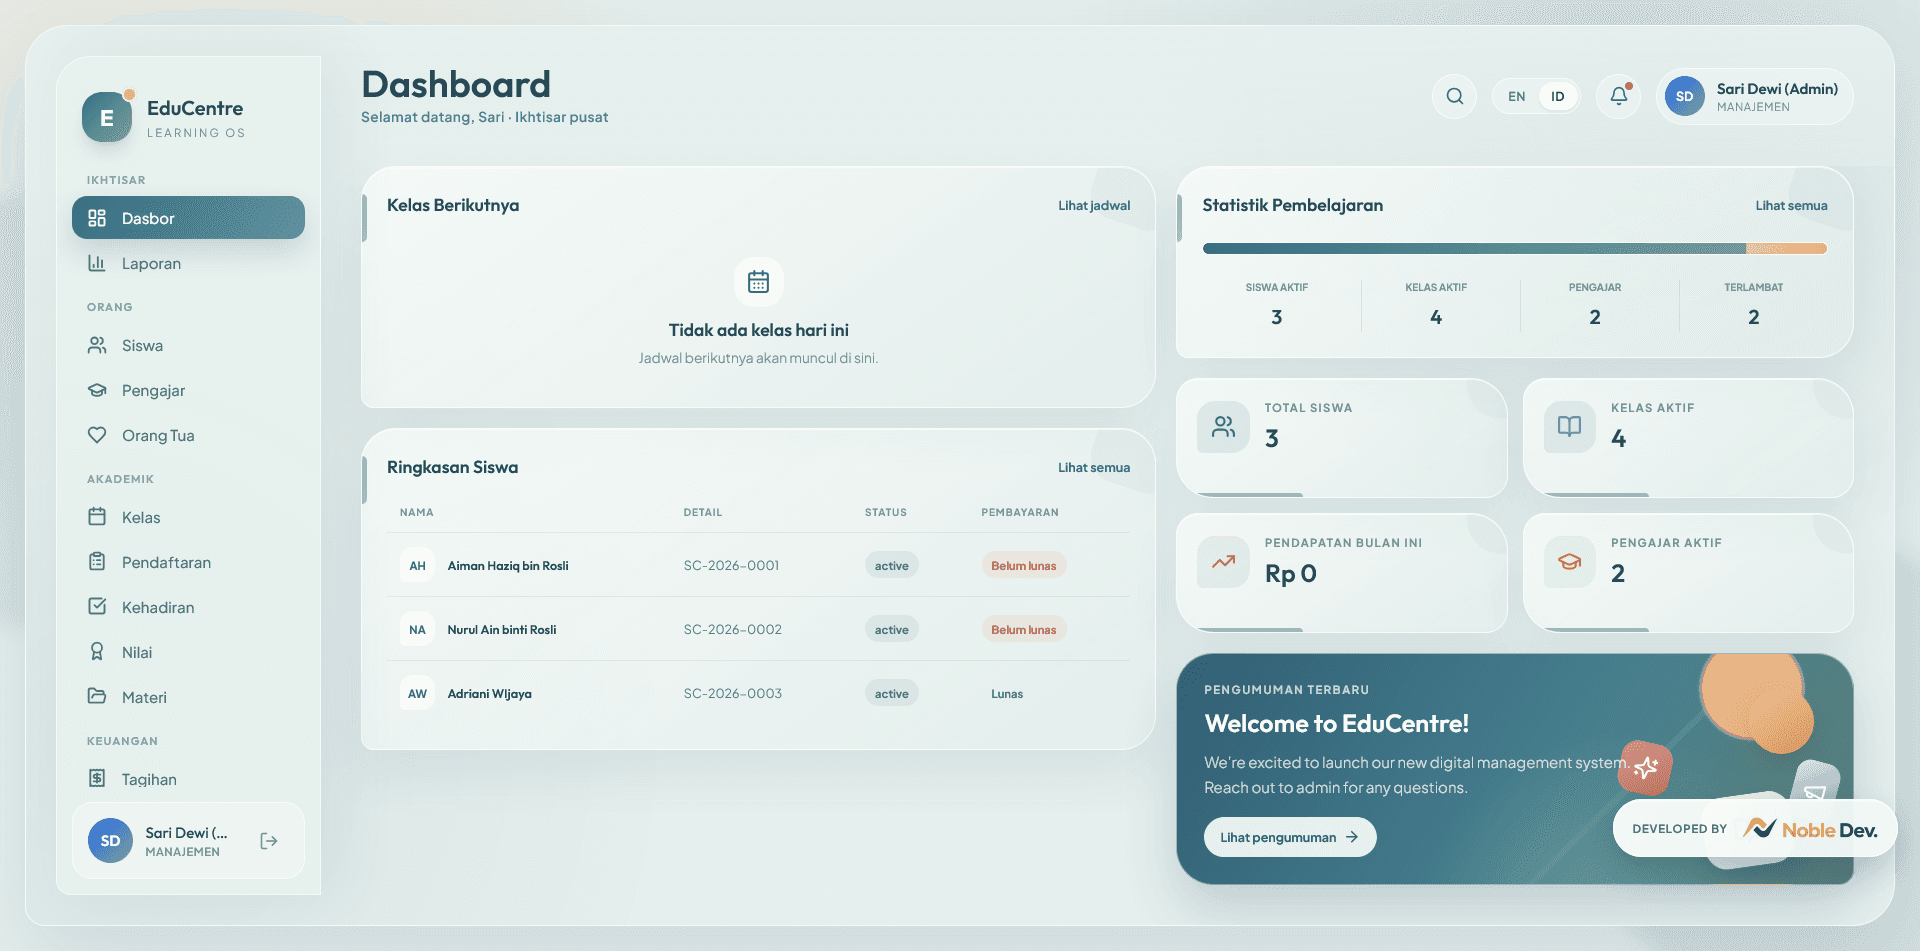Click the EduCentre logo icon
Viewport: 1920px width, 951px height.
pyautogui.click(x=107, y=117)
